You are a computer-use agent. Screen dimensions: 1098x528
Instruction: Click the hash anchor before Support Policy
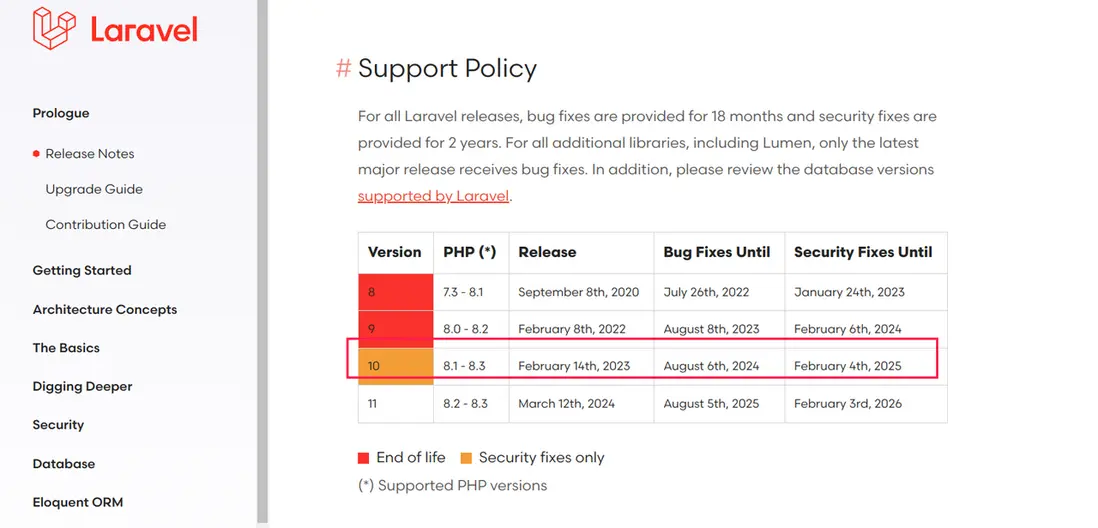343,68
